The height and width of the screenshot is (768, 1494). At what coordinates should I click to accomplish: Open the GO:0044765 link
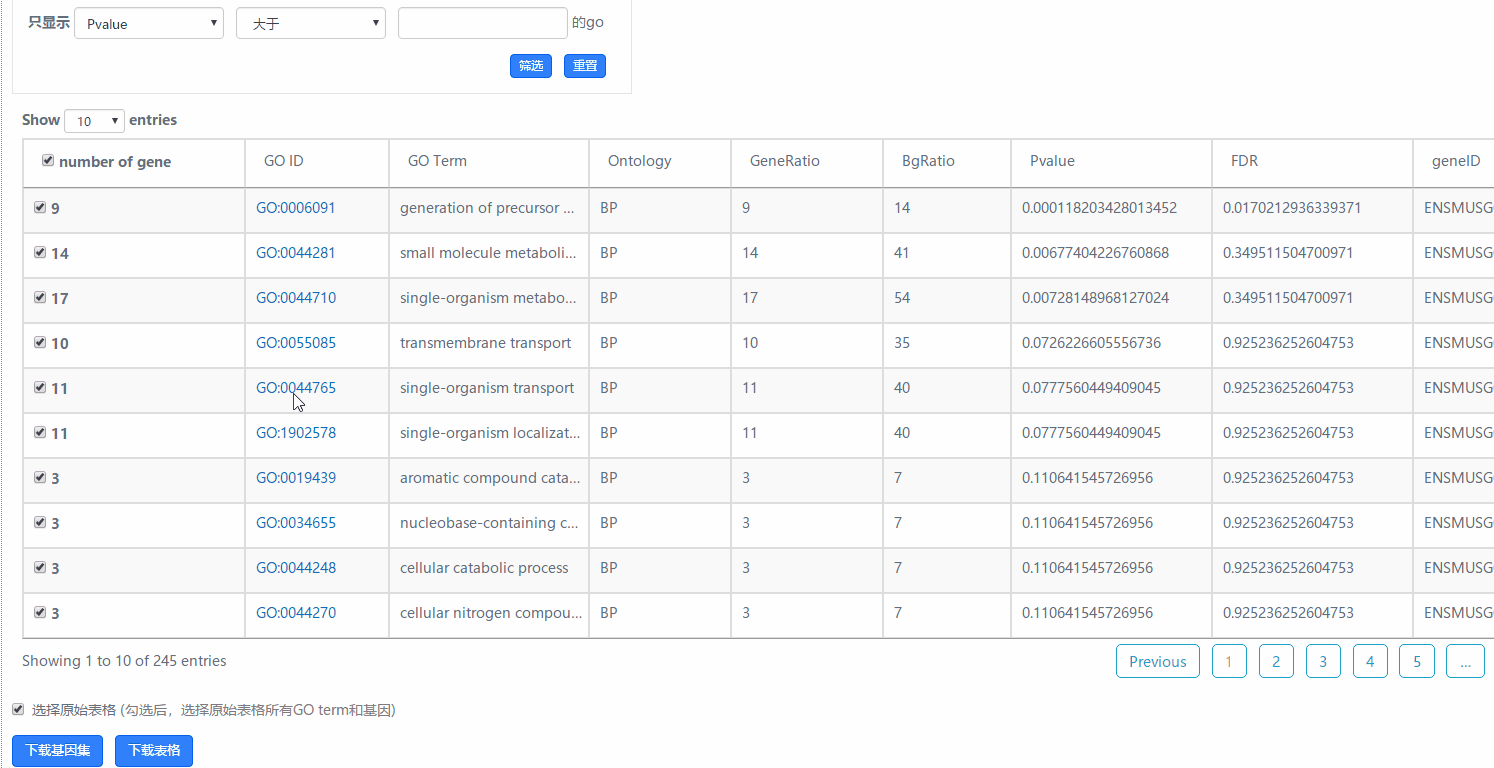click(x=296, y=388)
